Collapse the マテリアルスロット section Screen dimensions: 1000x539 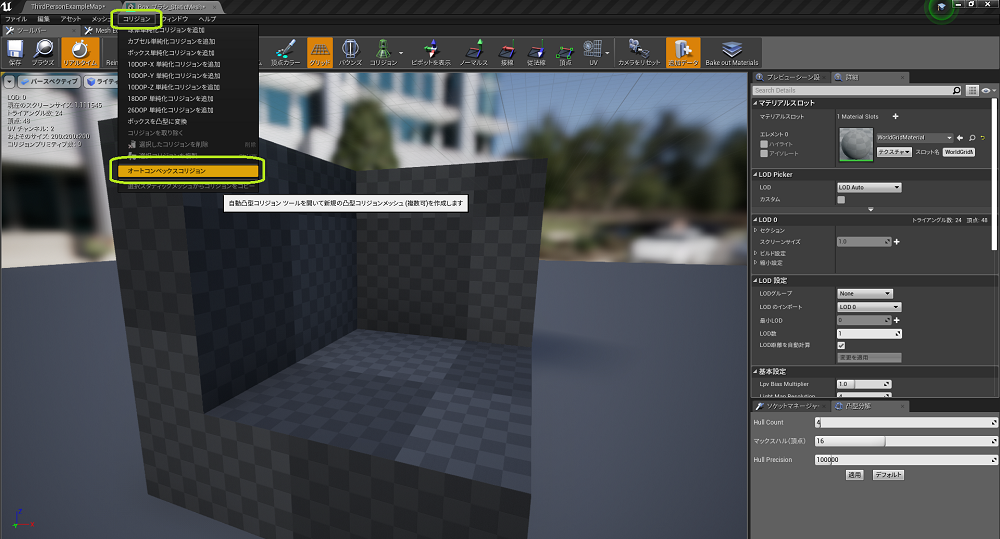click(756, 103)
